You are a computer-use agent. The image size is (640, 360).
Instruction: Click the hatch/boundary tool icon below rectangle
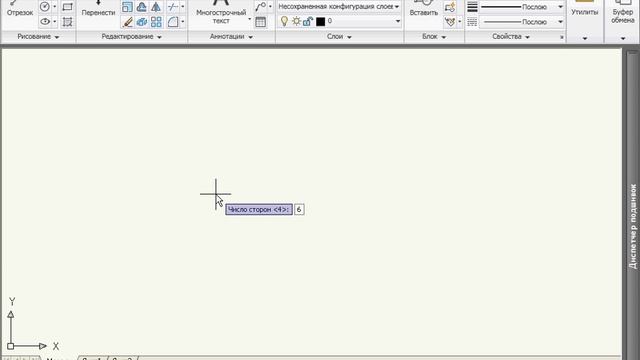click(x=67, y=22)
